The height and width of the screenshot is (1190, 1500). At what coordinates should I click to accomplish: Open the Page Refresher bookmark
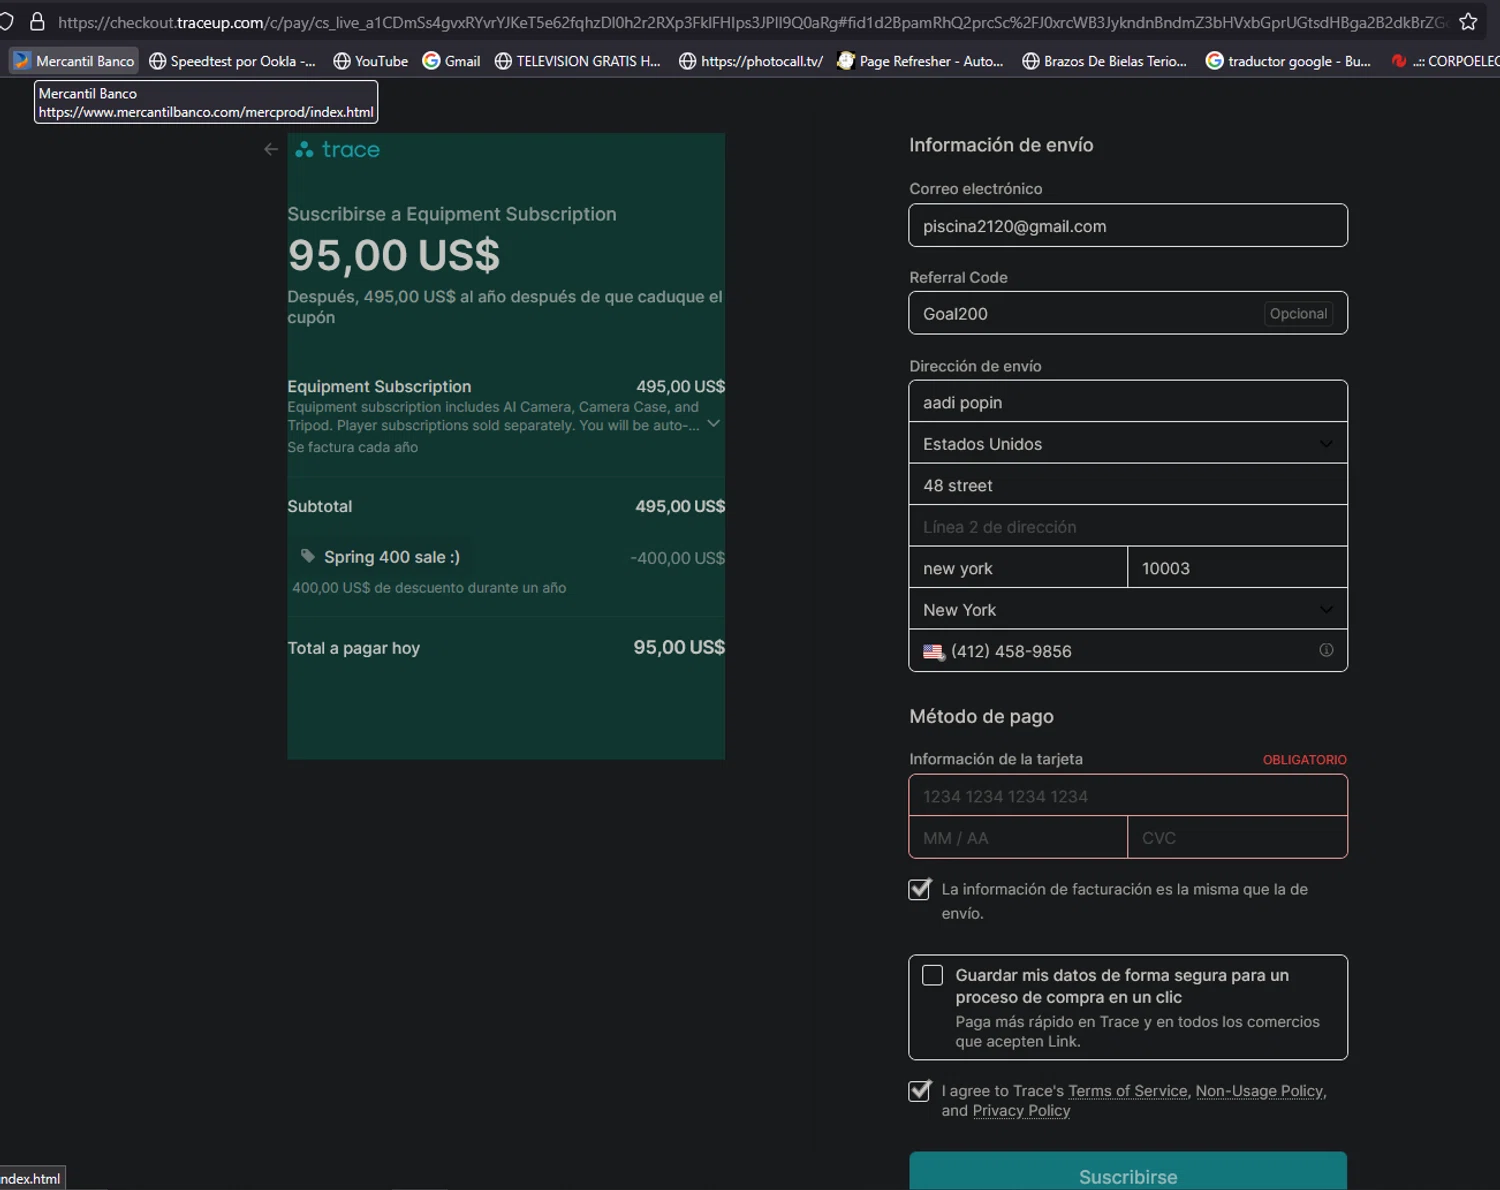(920, 61)
